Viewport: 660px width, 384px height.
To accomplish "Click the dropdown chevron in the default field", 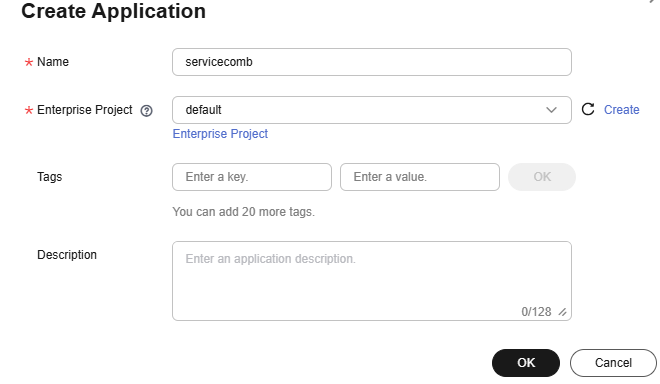I will [551, 110].
